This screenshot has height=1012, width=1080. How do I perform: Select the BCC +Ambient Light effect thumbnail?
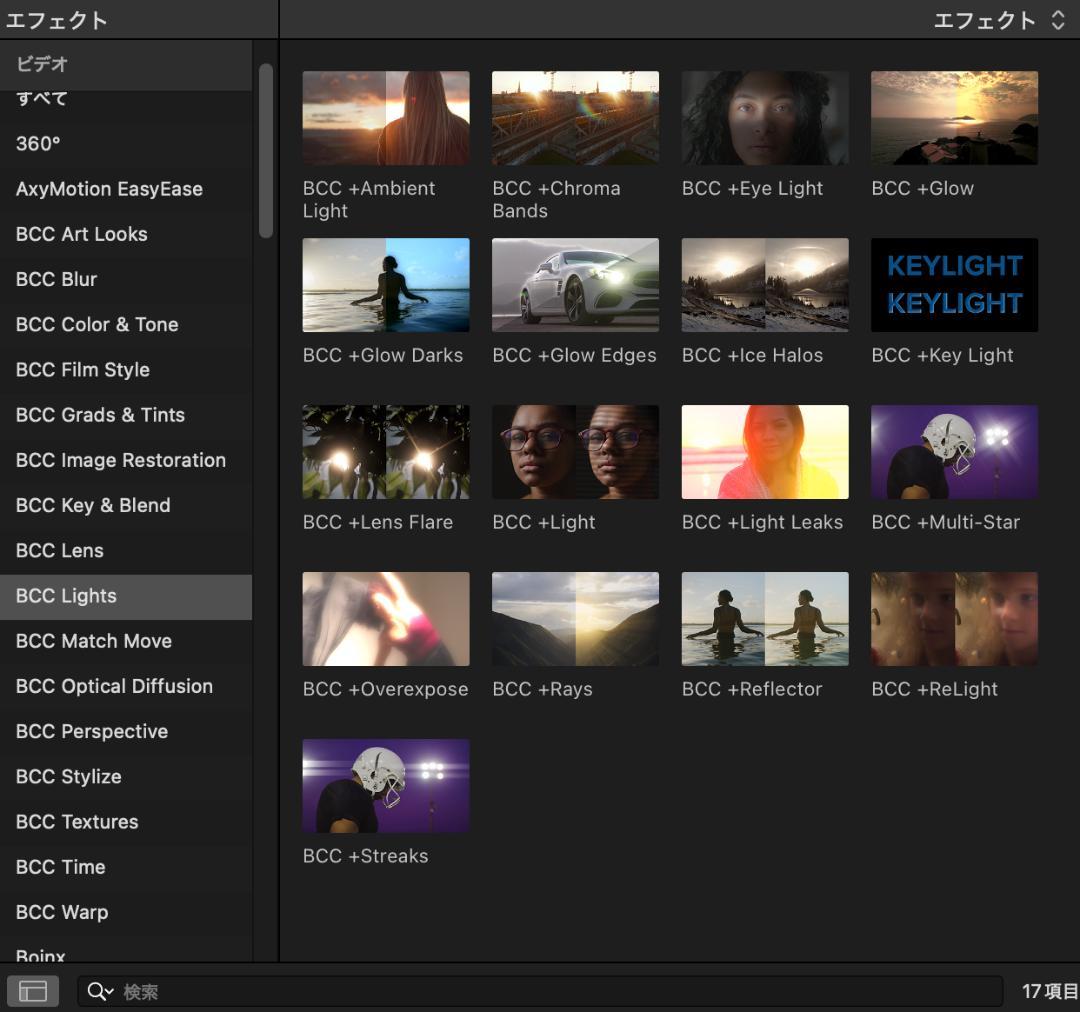386,118
